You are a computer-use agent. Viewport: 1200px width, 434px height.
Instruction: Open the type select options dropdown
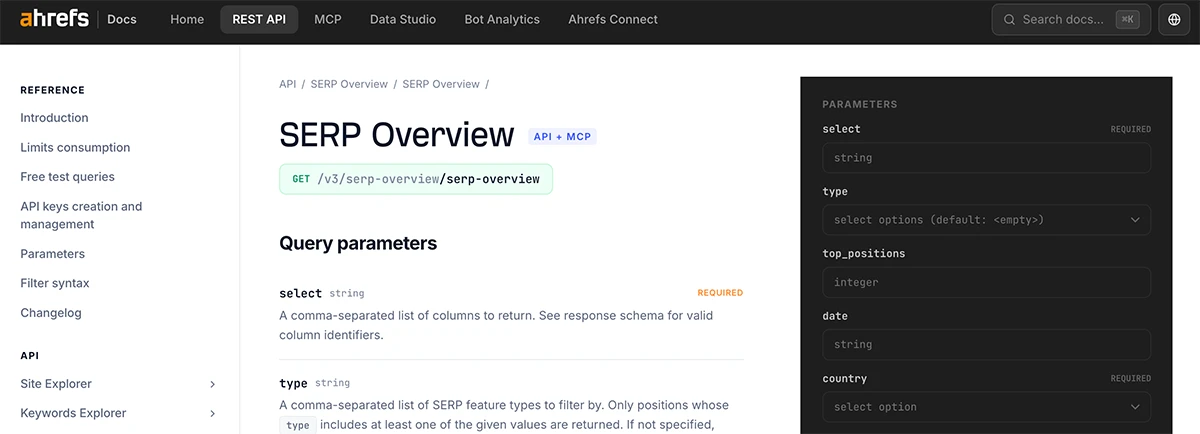[986, 220]
